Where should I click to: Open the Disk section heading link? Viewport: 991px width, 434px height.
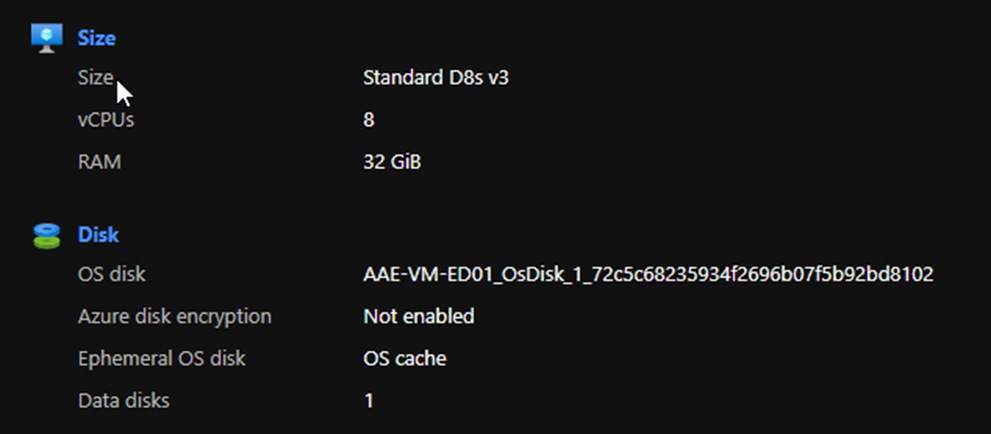[x=98, y=235]
